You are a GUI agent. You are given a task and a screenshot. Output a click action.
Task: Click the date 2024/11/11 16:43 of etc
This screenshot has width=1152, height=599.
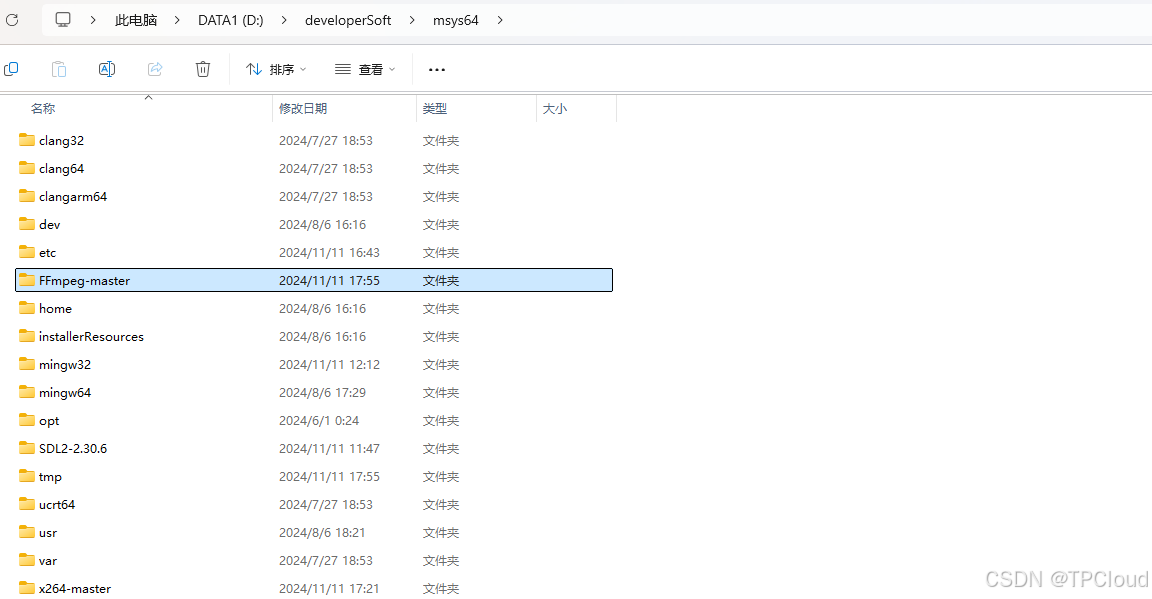coord(329,252)
